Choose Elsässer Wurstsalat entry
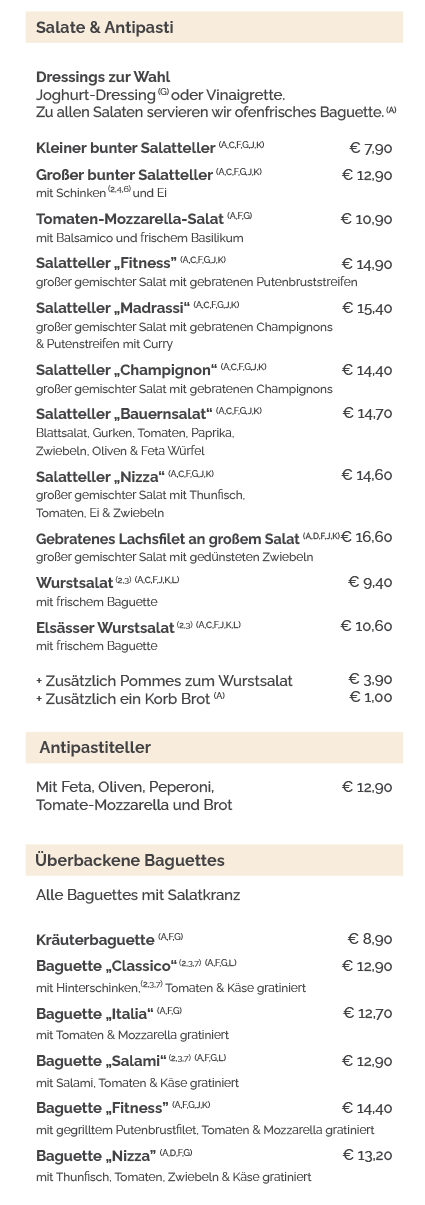The width and height of the screenshot is (425, 1205). coord(105,627)
